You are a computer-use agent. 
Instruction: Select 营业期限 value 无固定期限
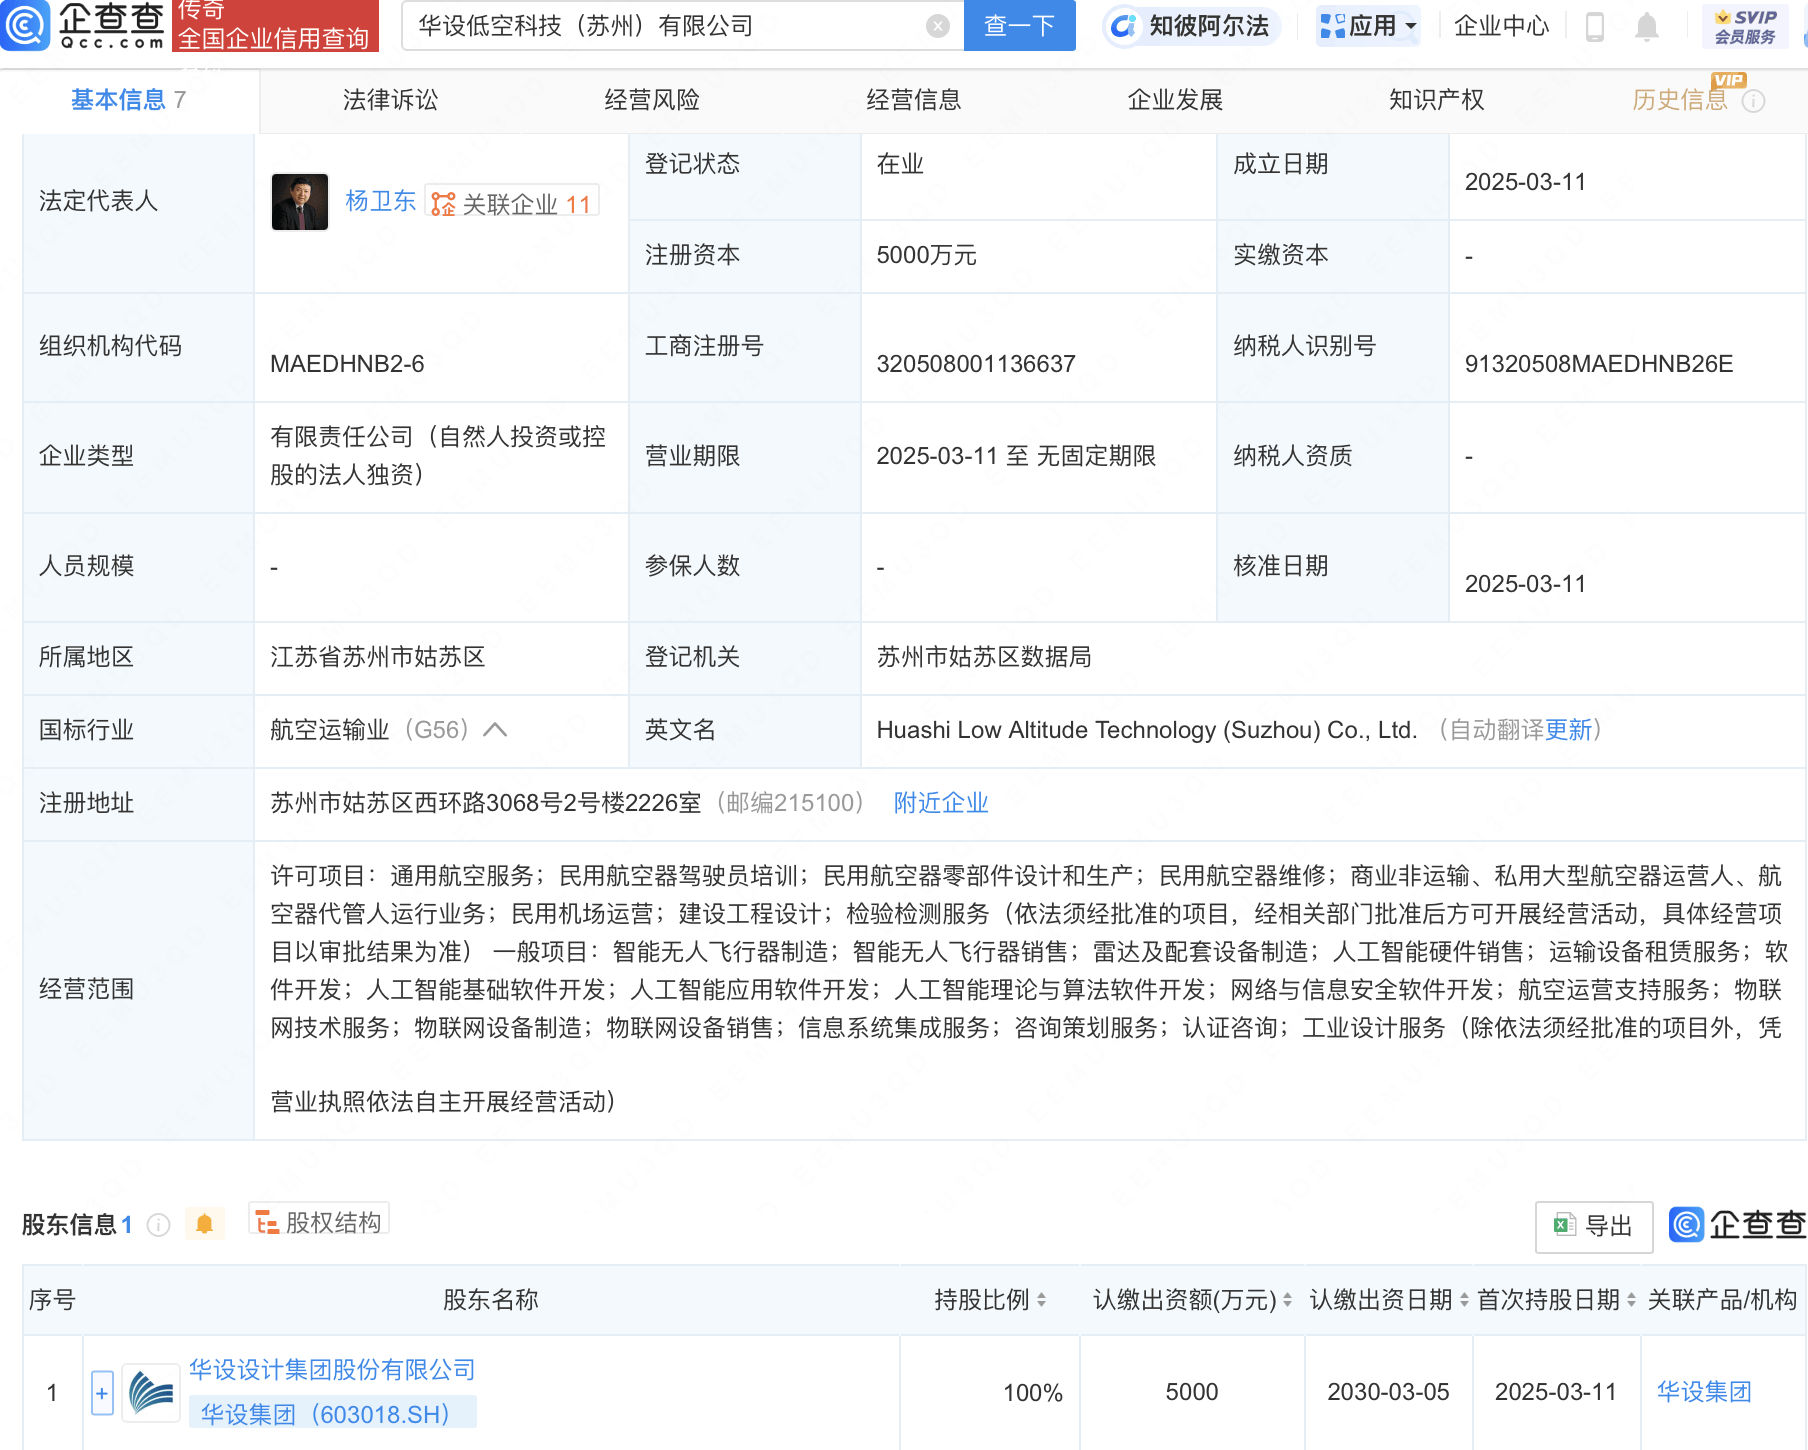click(1096, 456)
